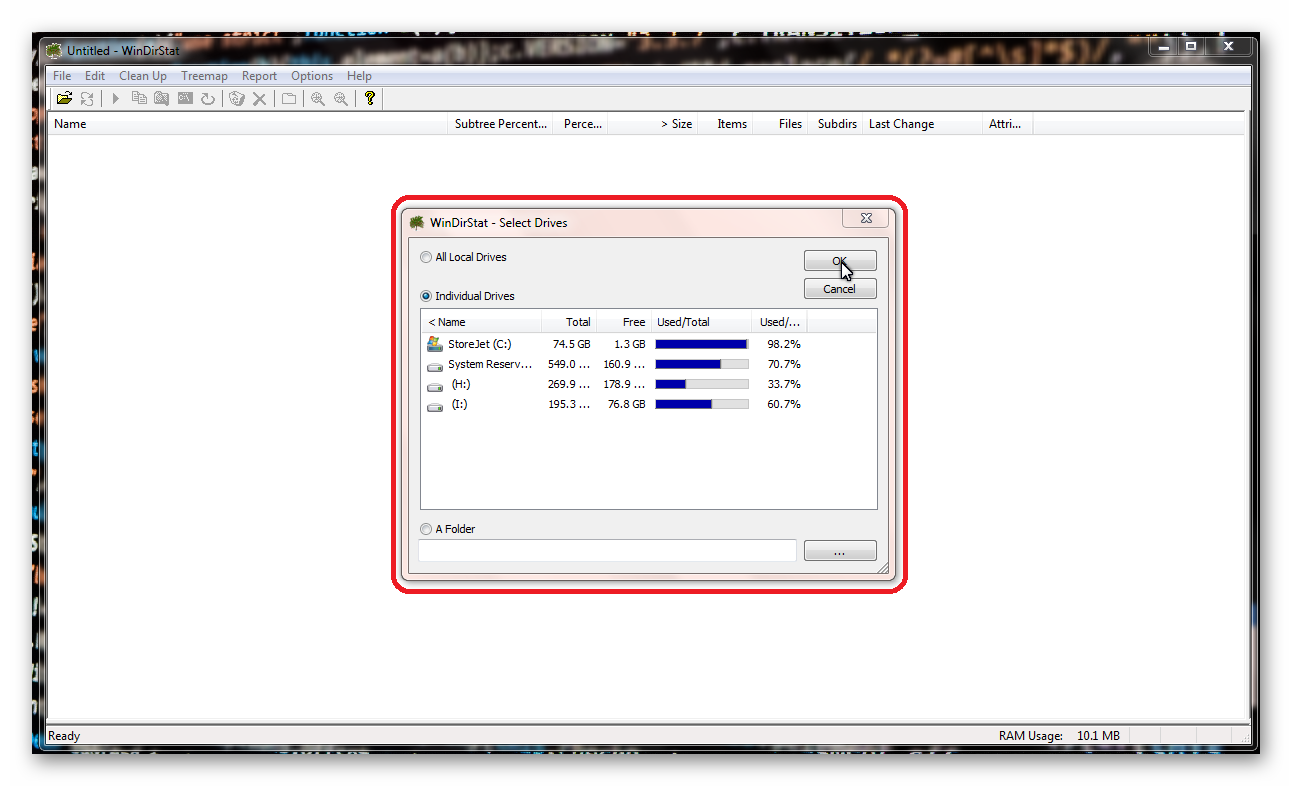Screen dimensions: 1292x786
Task: Select the All Local Drives radio button
Action: coord(426,257)
